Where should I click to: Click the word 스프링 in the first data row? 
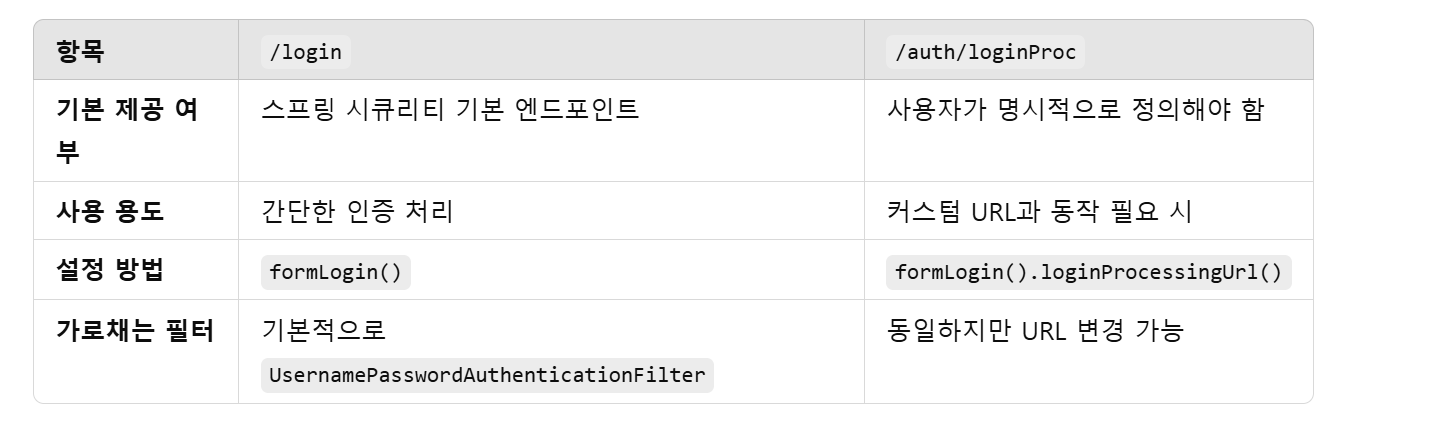(x=293, y=110)
